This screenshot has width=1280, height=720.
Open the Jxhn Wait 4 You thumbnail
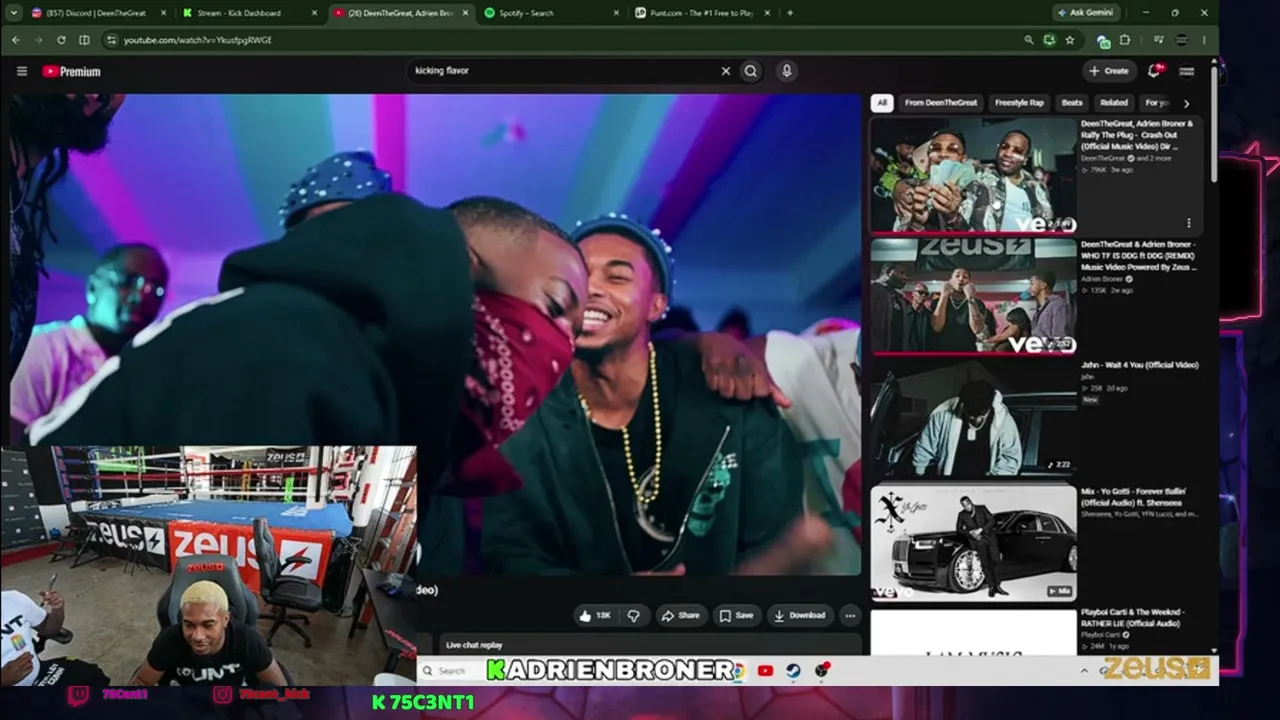click(973, 416)
